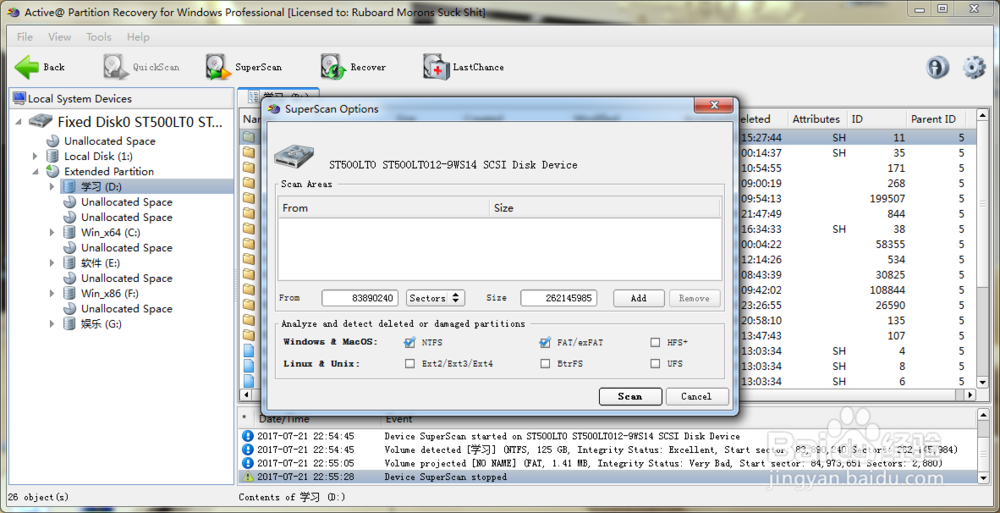
Task: Select the 软件 (E:) volume
Action: tap(100, 263)
